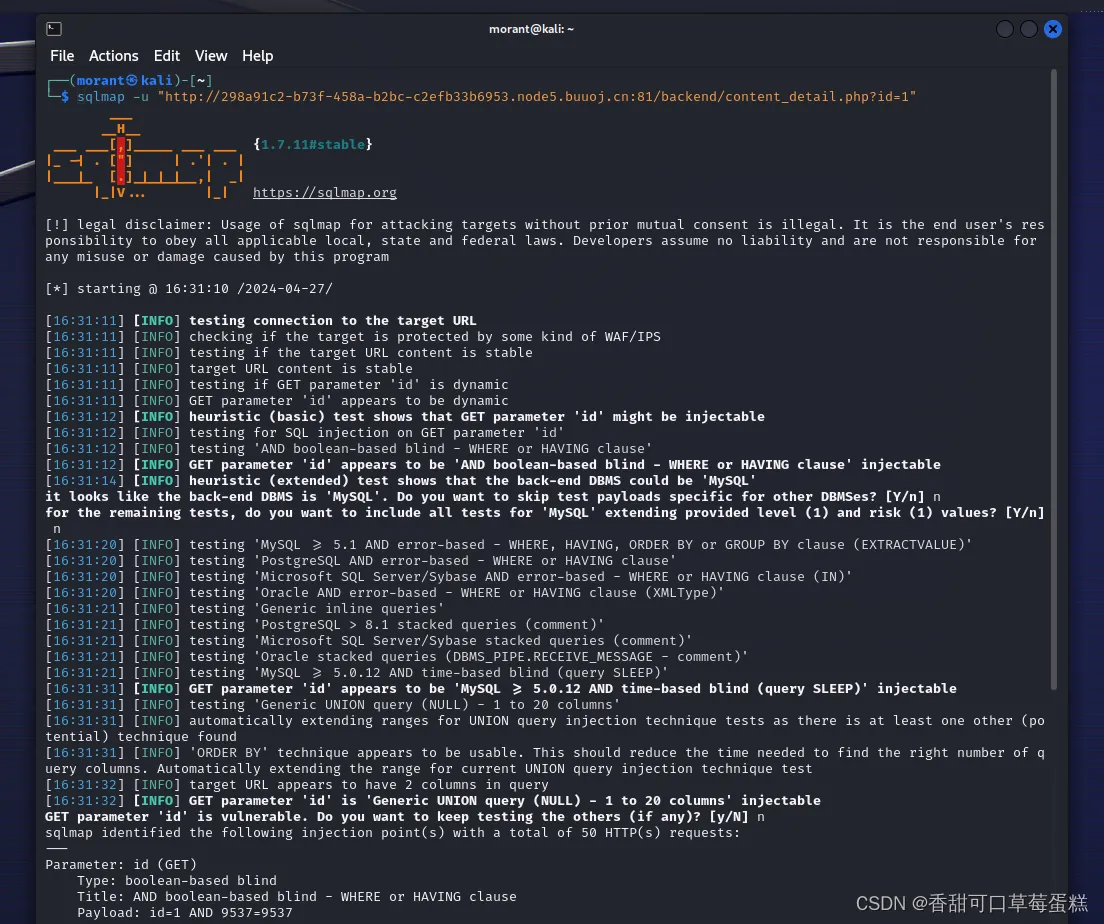
Task: Open the Help menu
Action: click(258, 56)
